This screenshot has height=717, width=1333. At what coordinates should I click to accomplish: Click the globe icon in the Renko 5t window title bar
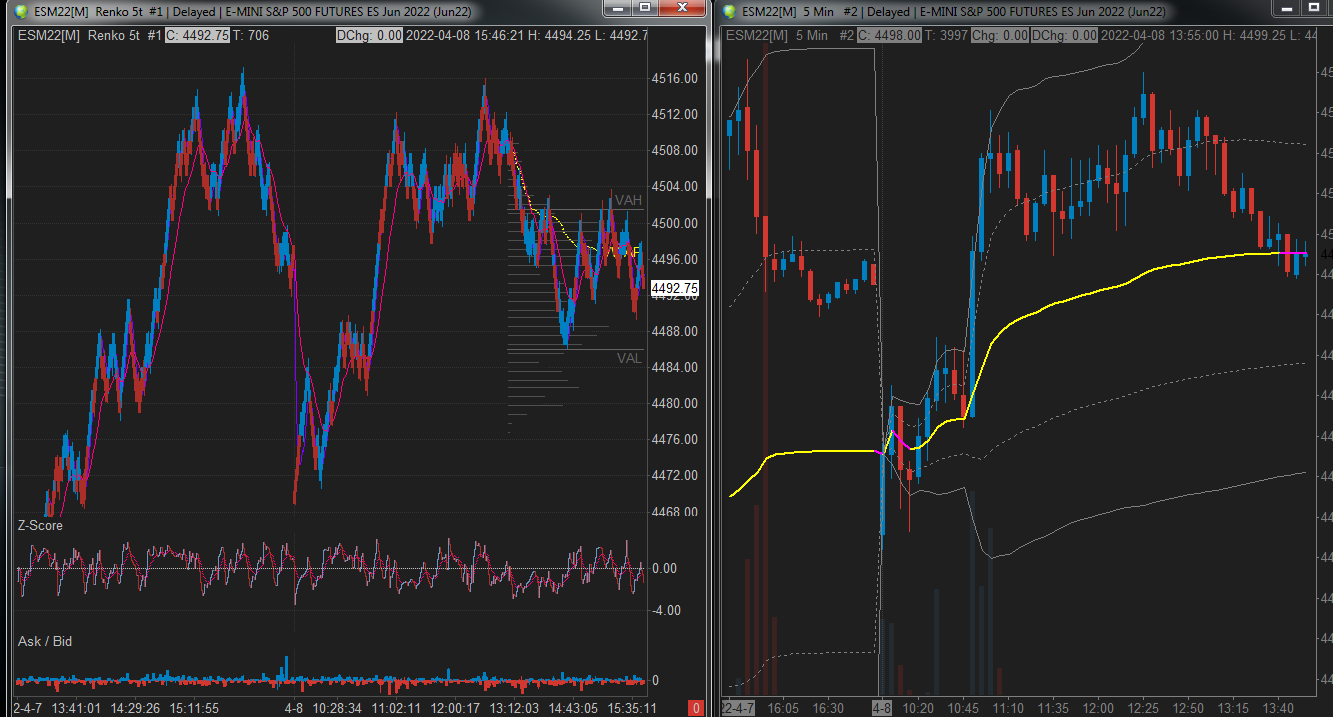point(20,11)
